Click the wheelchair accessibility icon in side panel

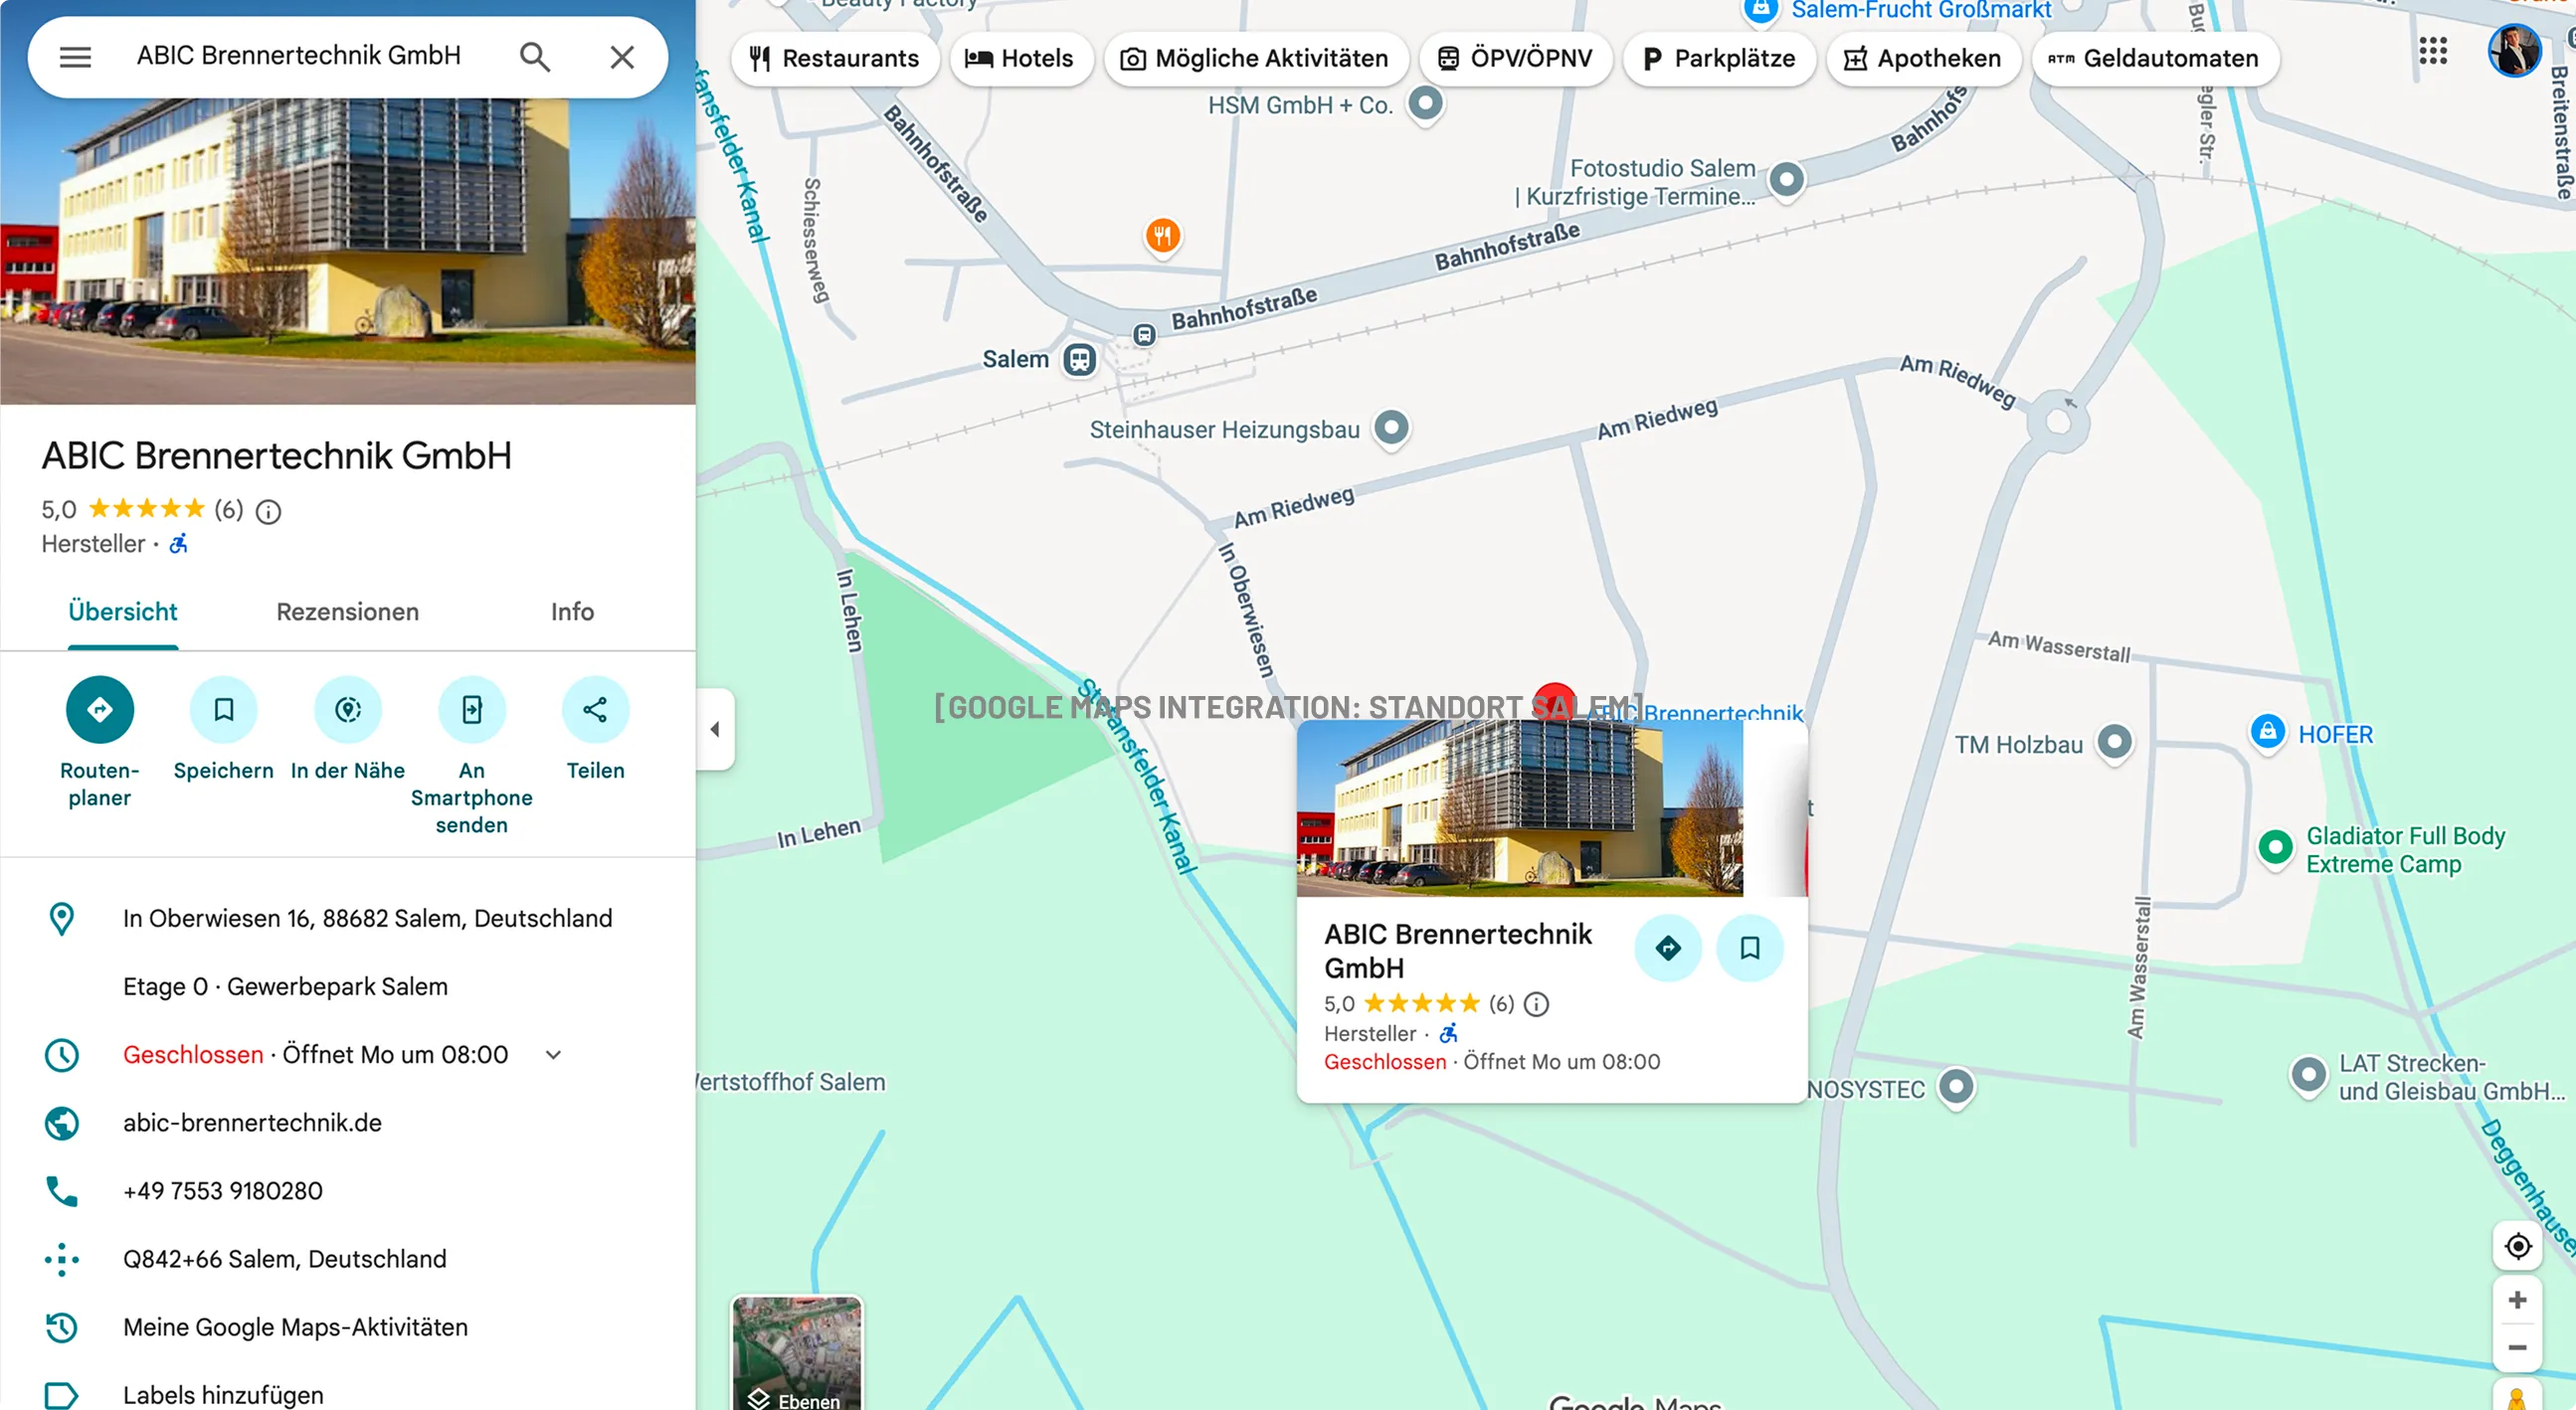point(178,544)
